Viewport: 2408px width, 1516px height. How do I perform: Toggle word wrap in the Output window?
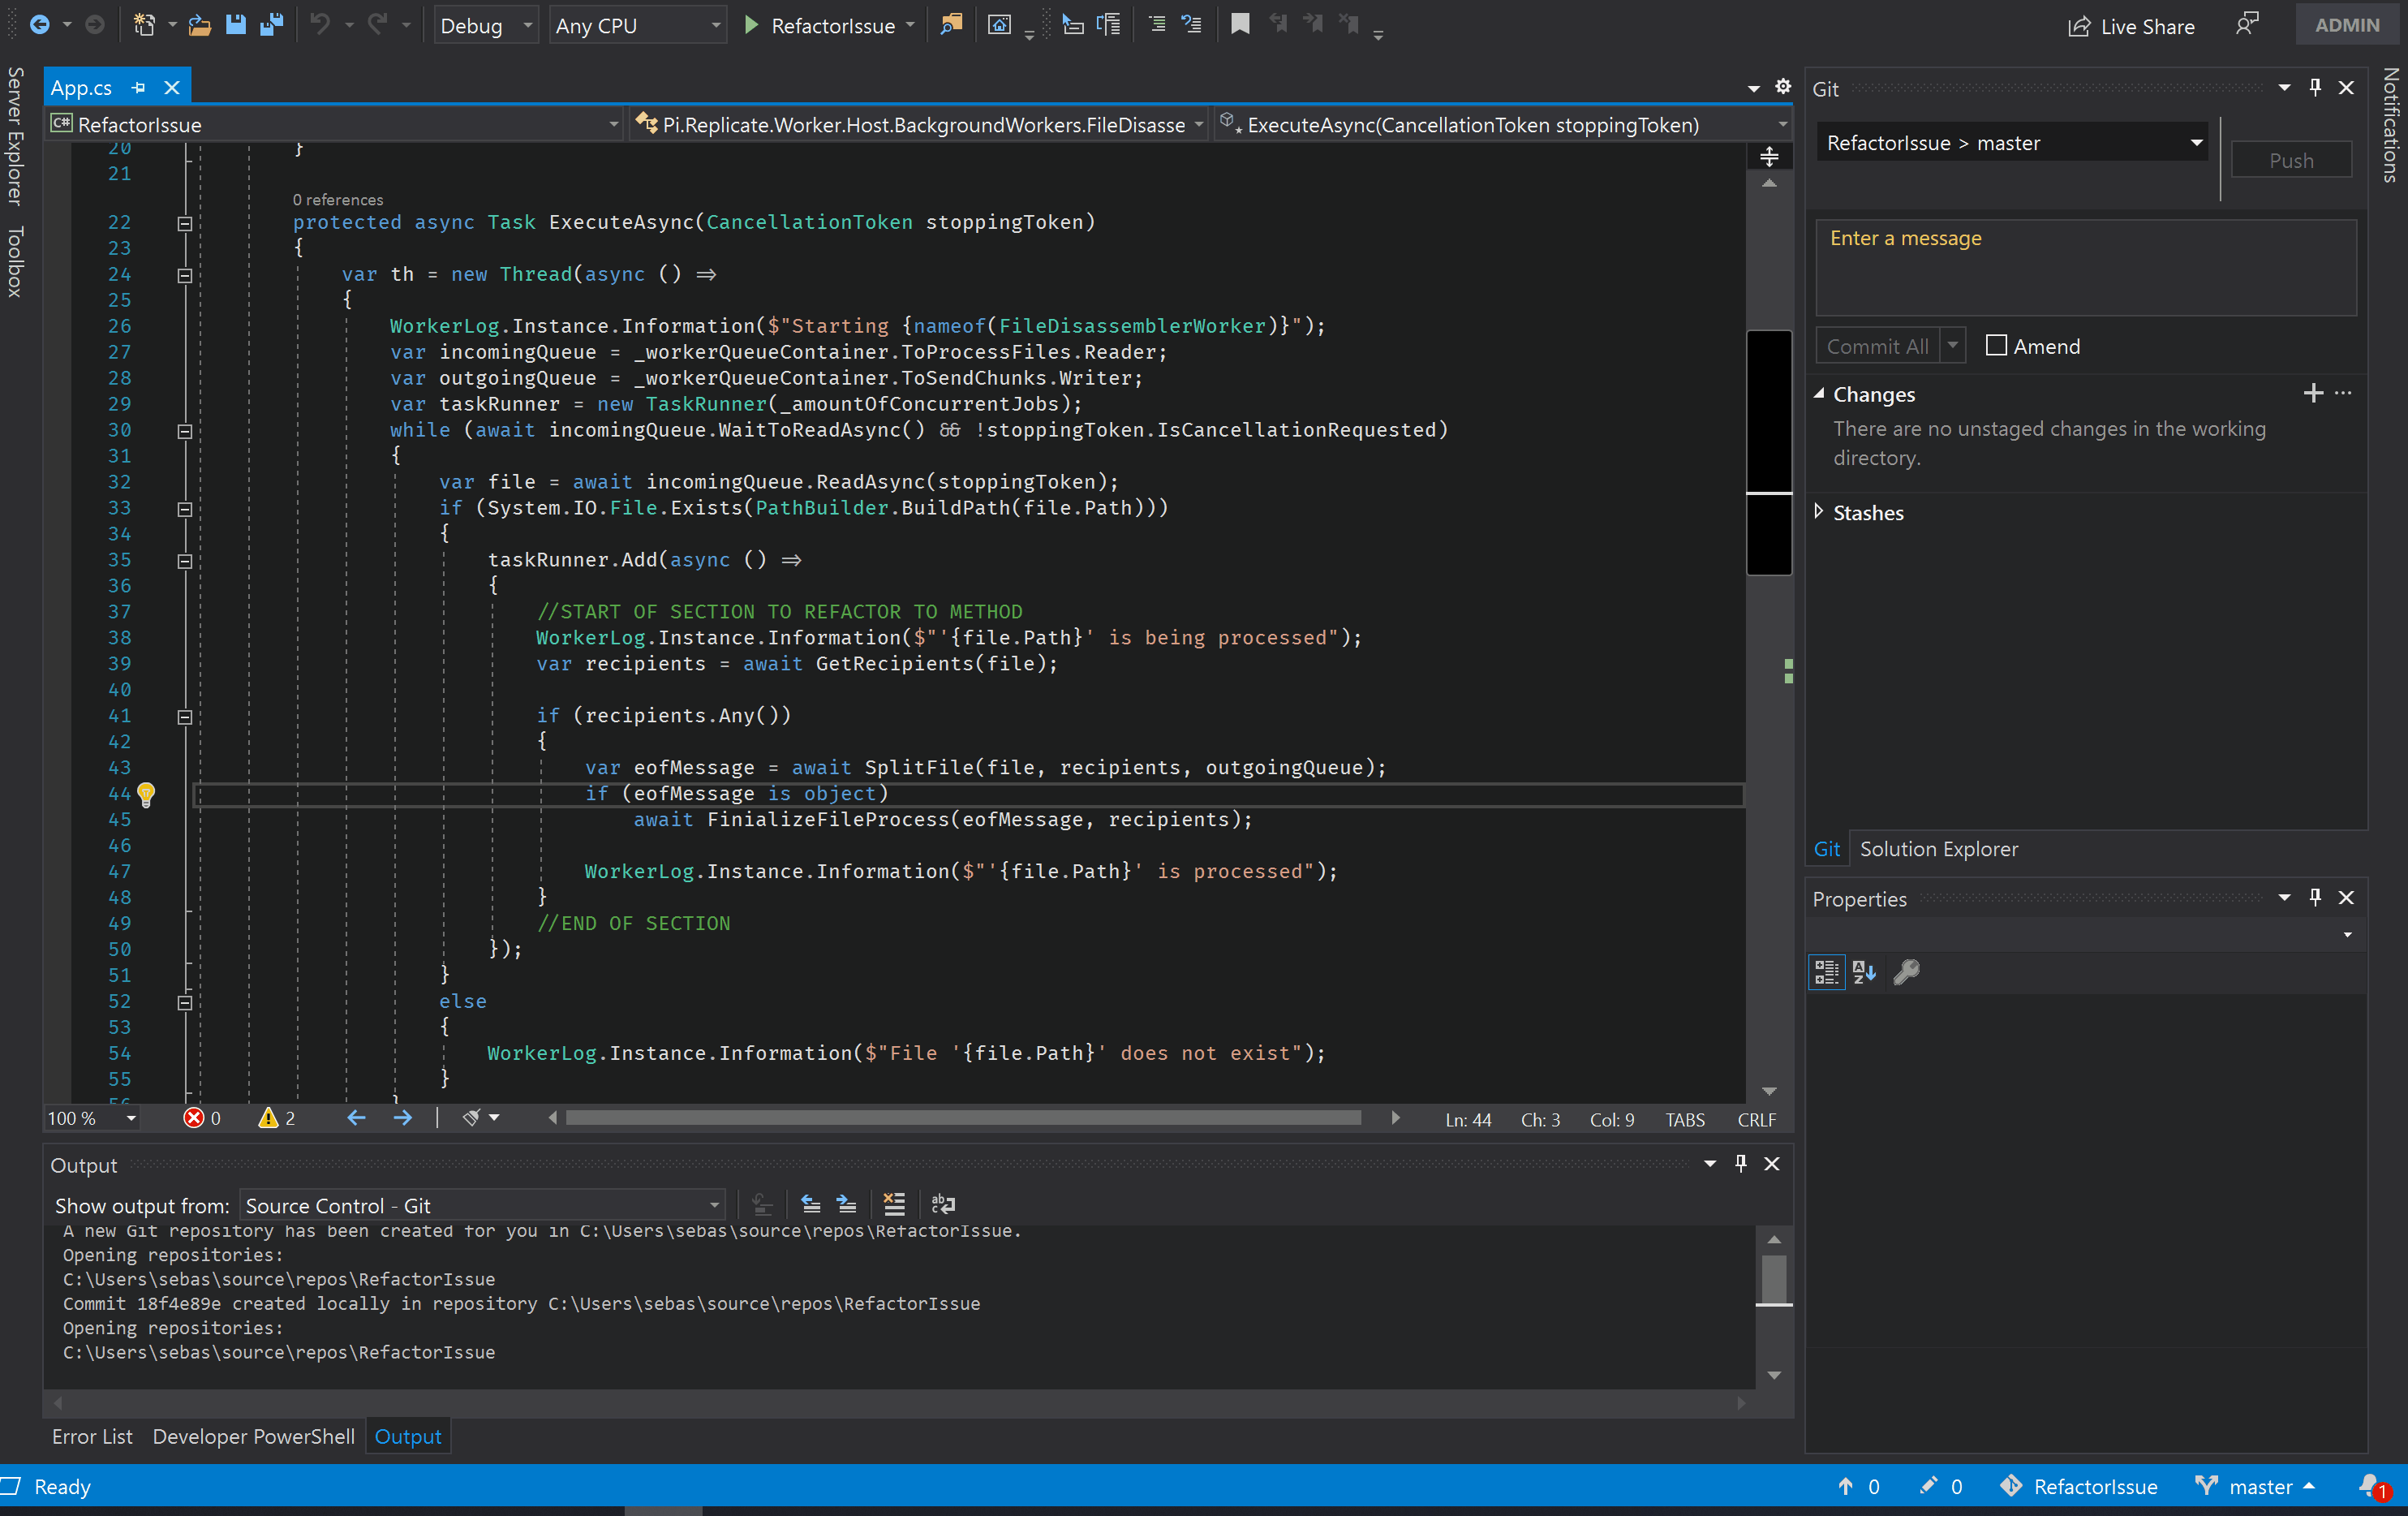[x=942, y=1204]
